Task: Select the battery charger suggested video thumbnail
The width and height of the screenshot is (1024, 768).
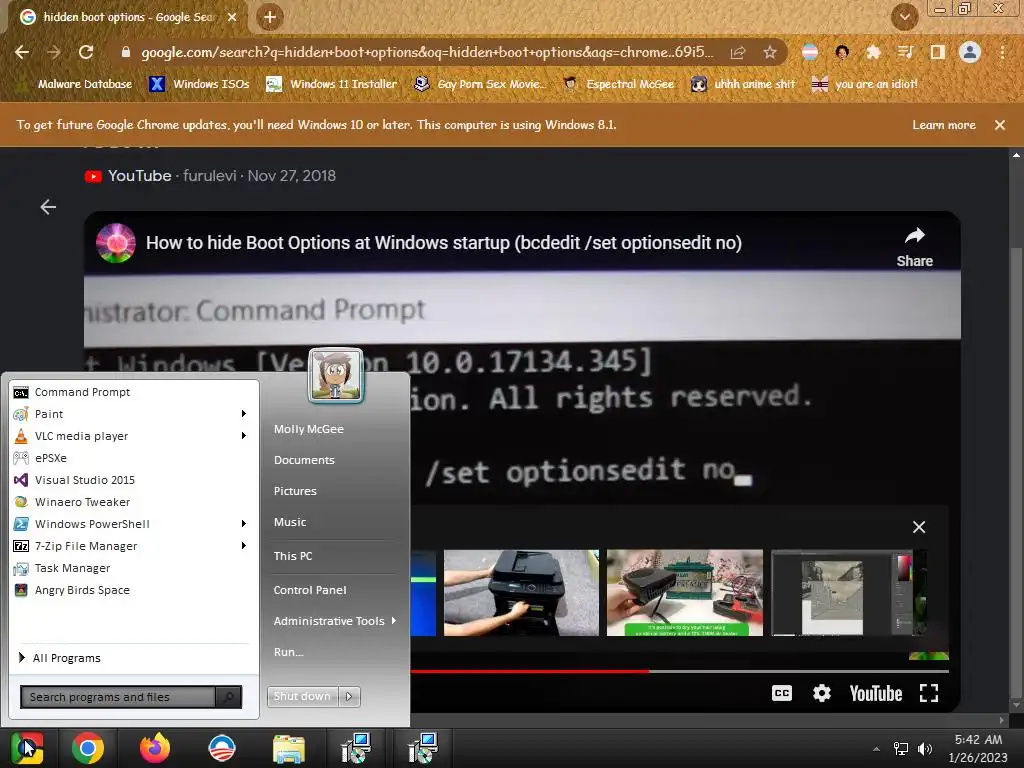Action: (x=684, y=592)
